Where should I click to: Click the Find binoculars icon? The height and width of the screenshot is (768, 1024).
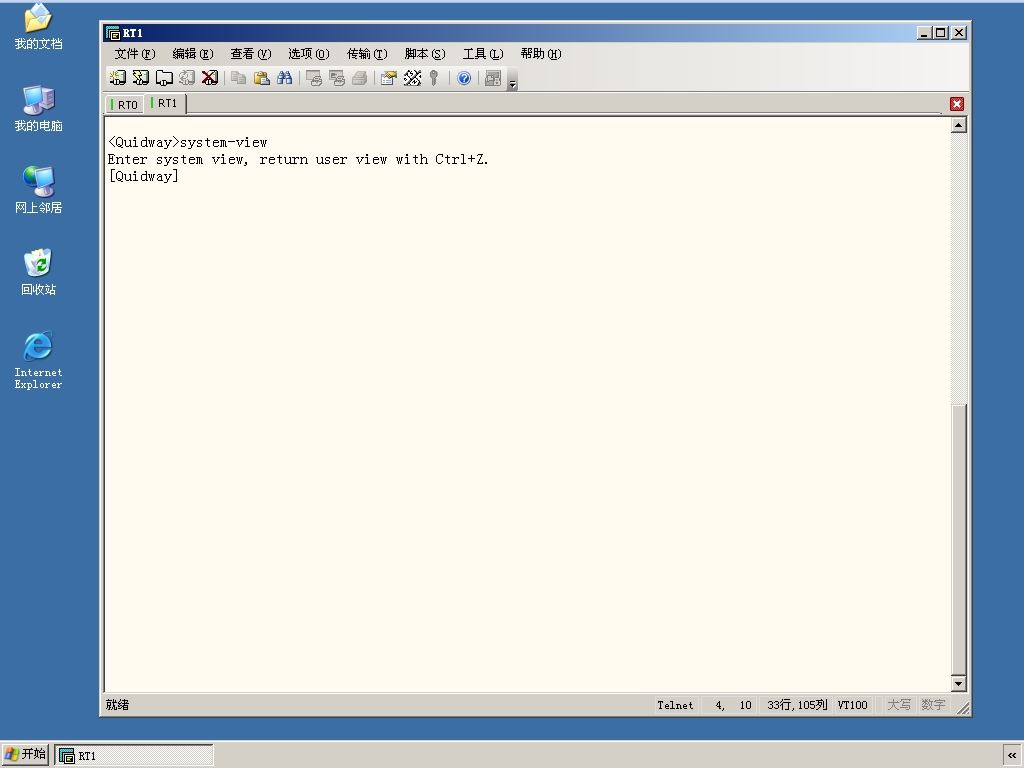point(285,78)
